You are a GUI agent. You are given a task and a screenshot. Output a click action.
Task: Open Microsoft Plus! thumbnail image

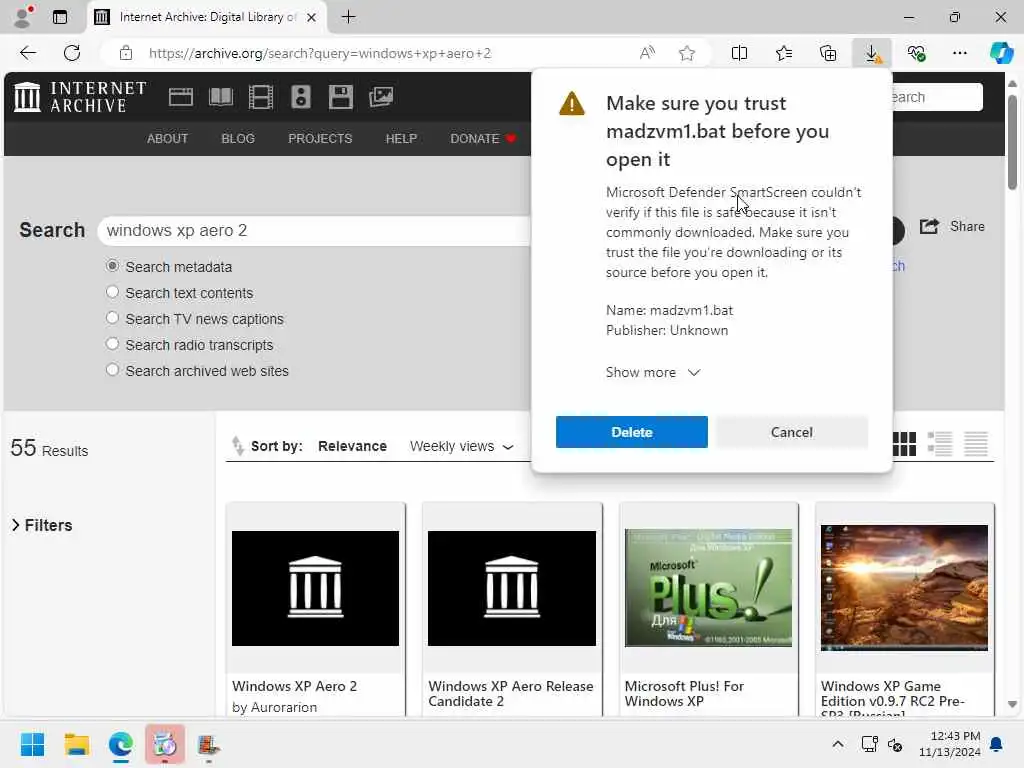(x=708, y=587)
